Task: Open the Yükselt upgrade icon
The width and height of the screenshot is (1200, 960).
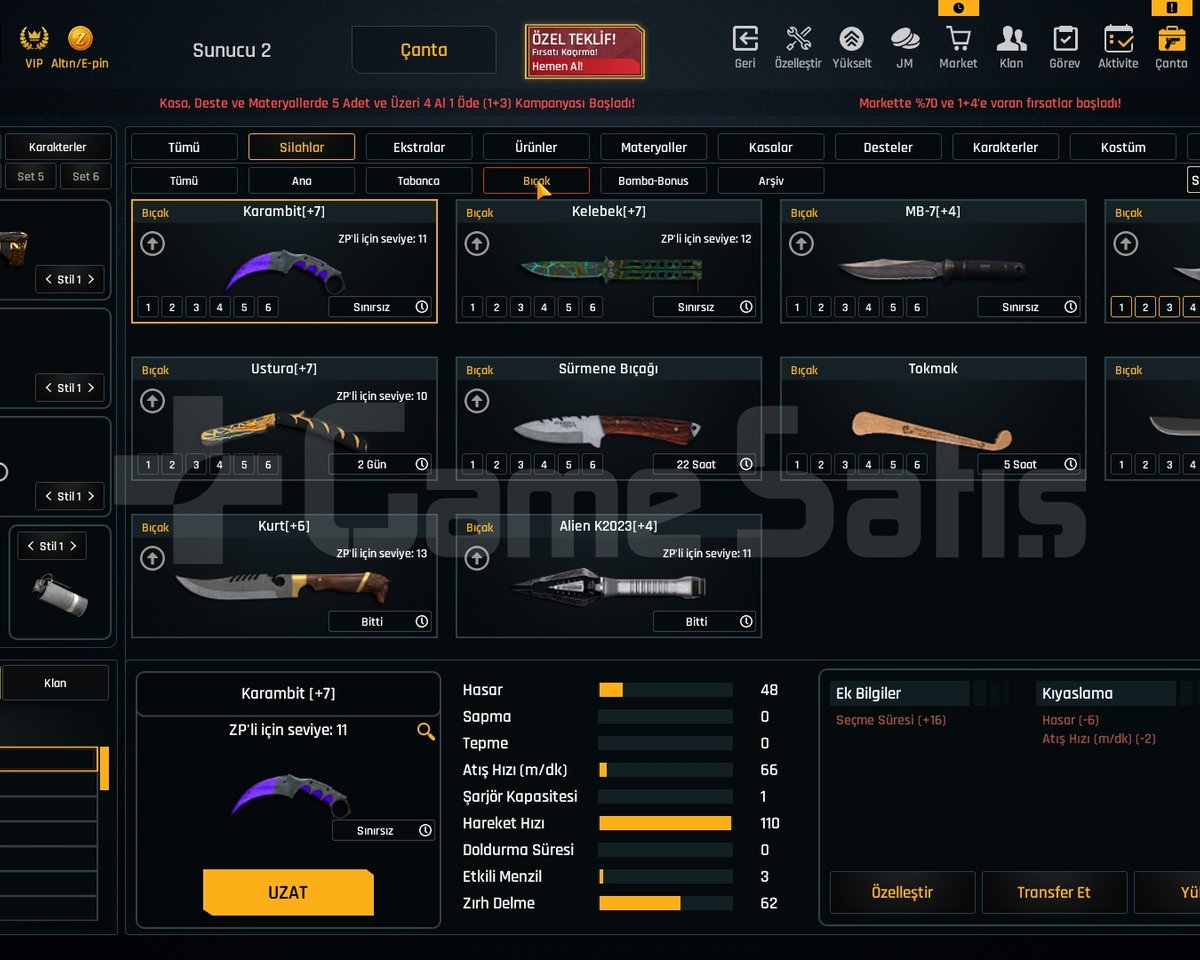Action: (x=851, y=39)
